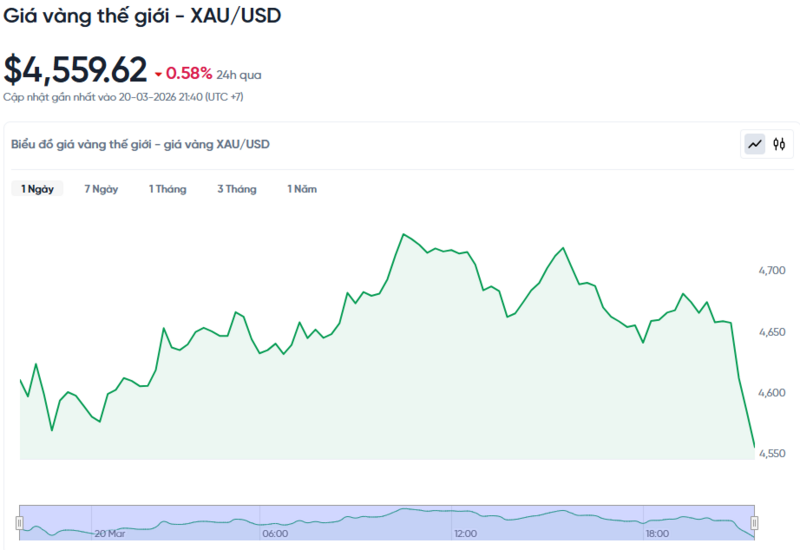Show the 3 Tháng chart range

click(237, 189)
